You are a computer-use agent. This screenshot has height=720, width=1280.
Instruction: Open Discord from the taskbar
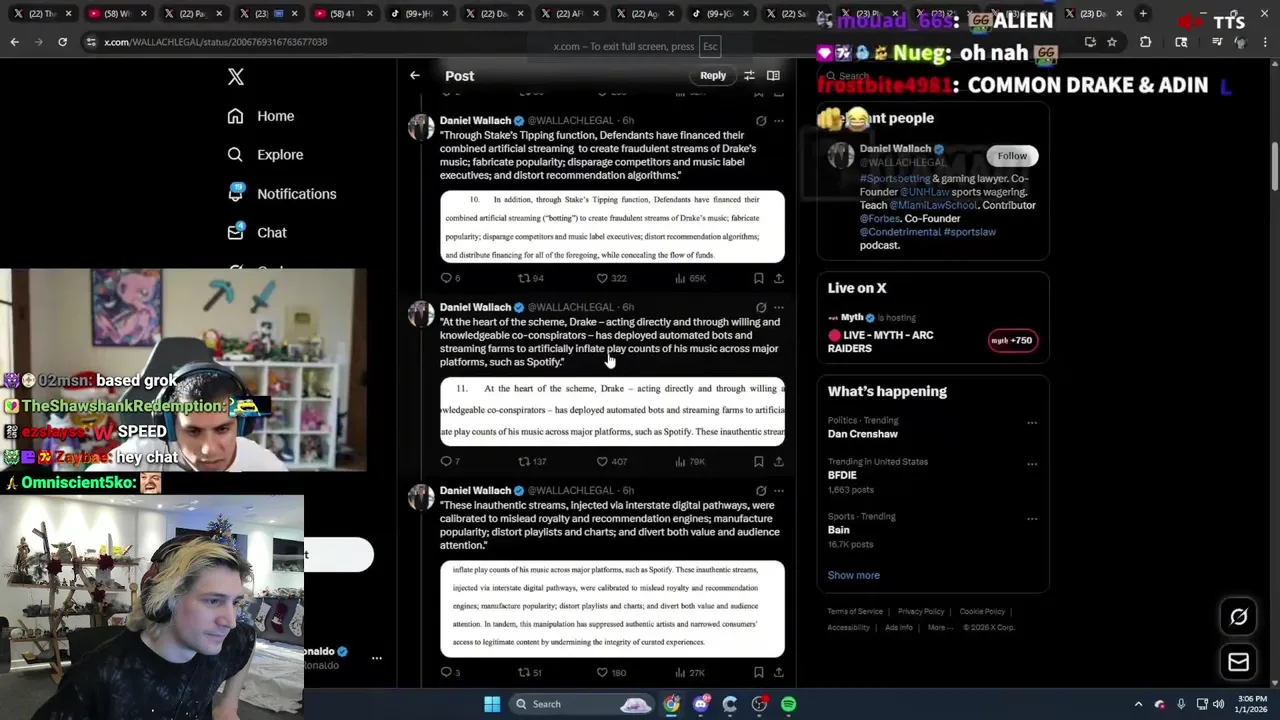point(701,704)
